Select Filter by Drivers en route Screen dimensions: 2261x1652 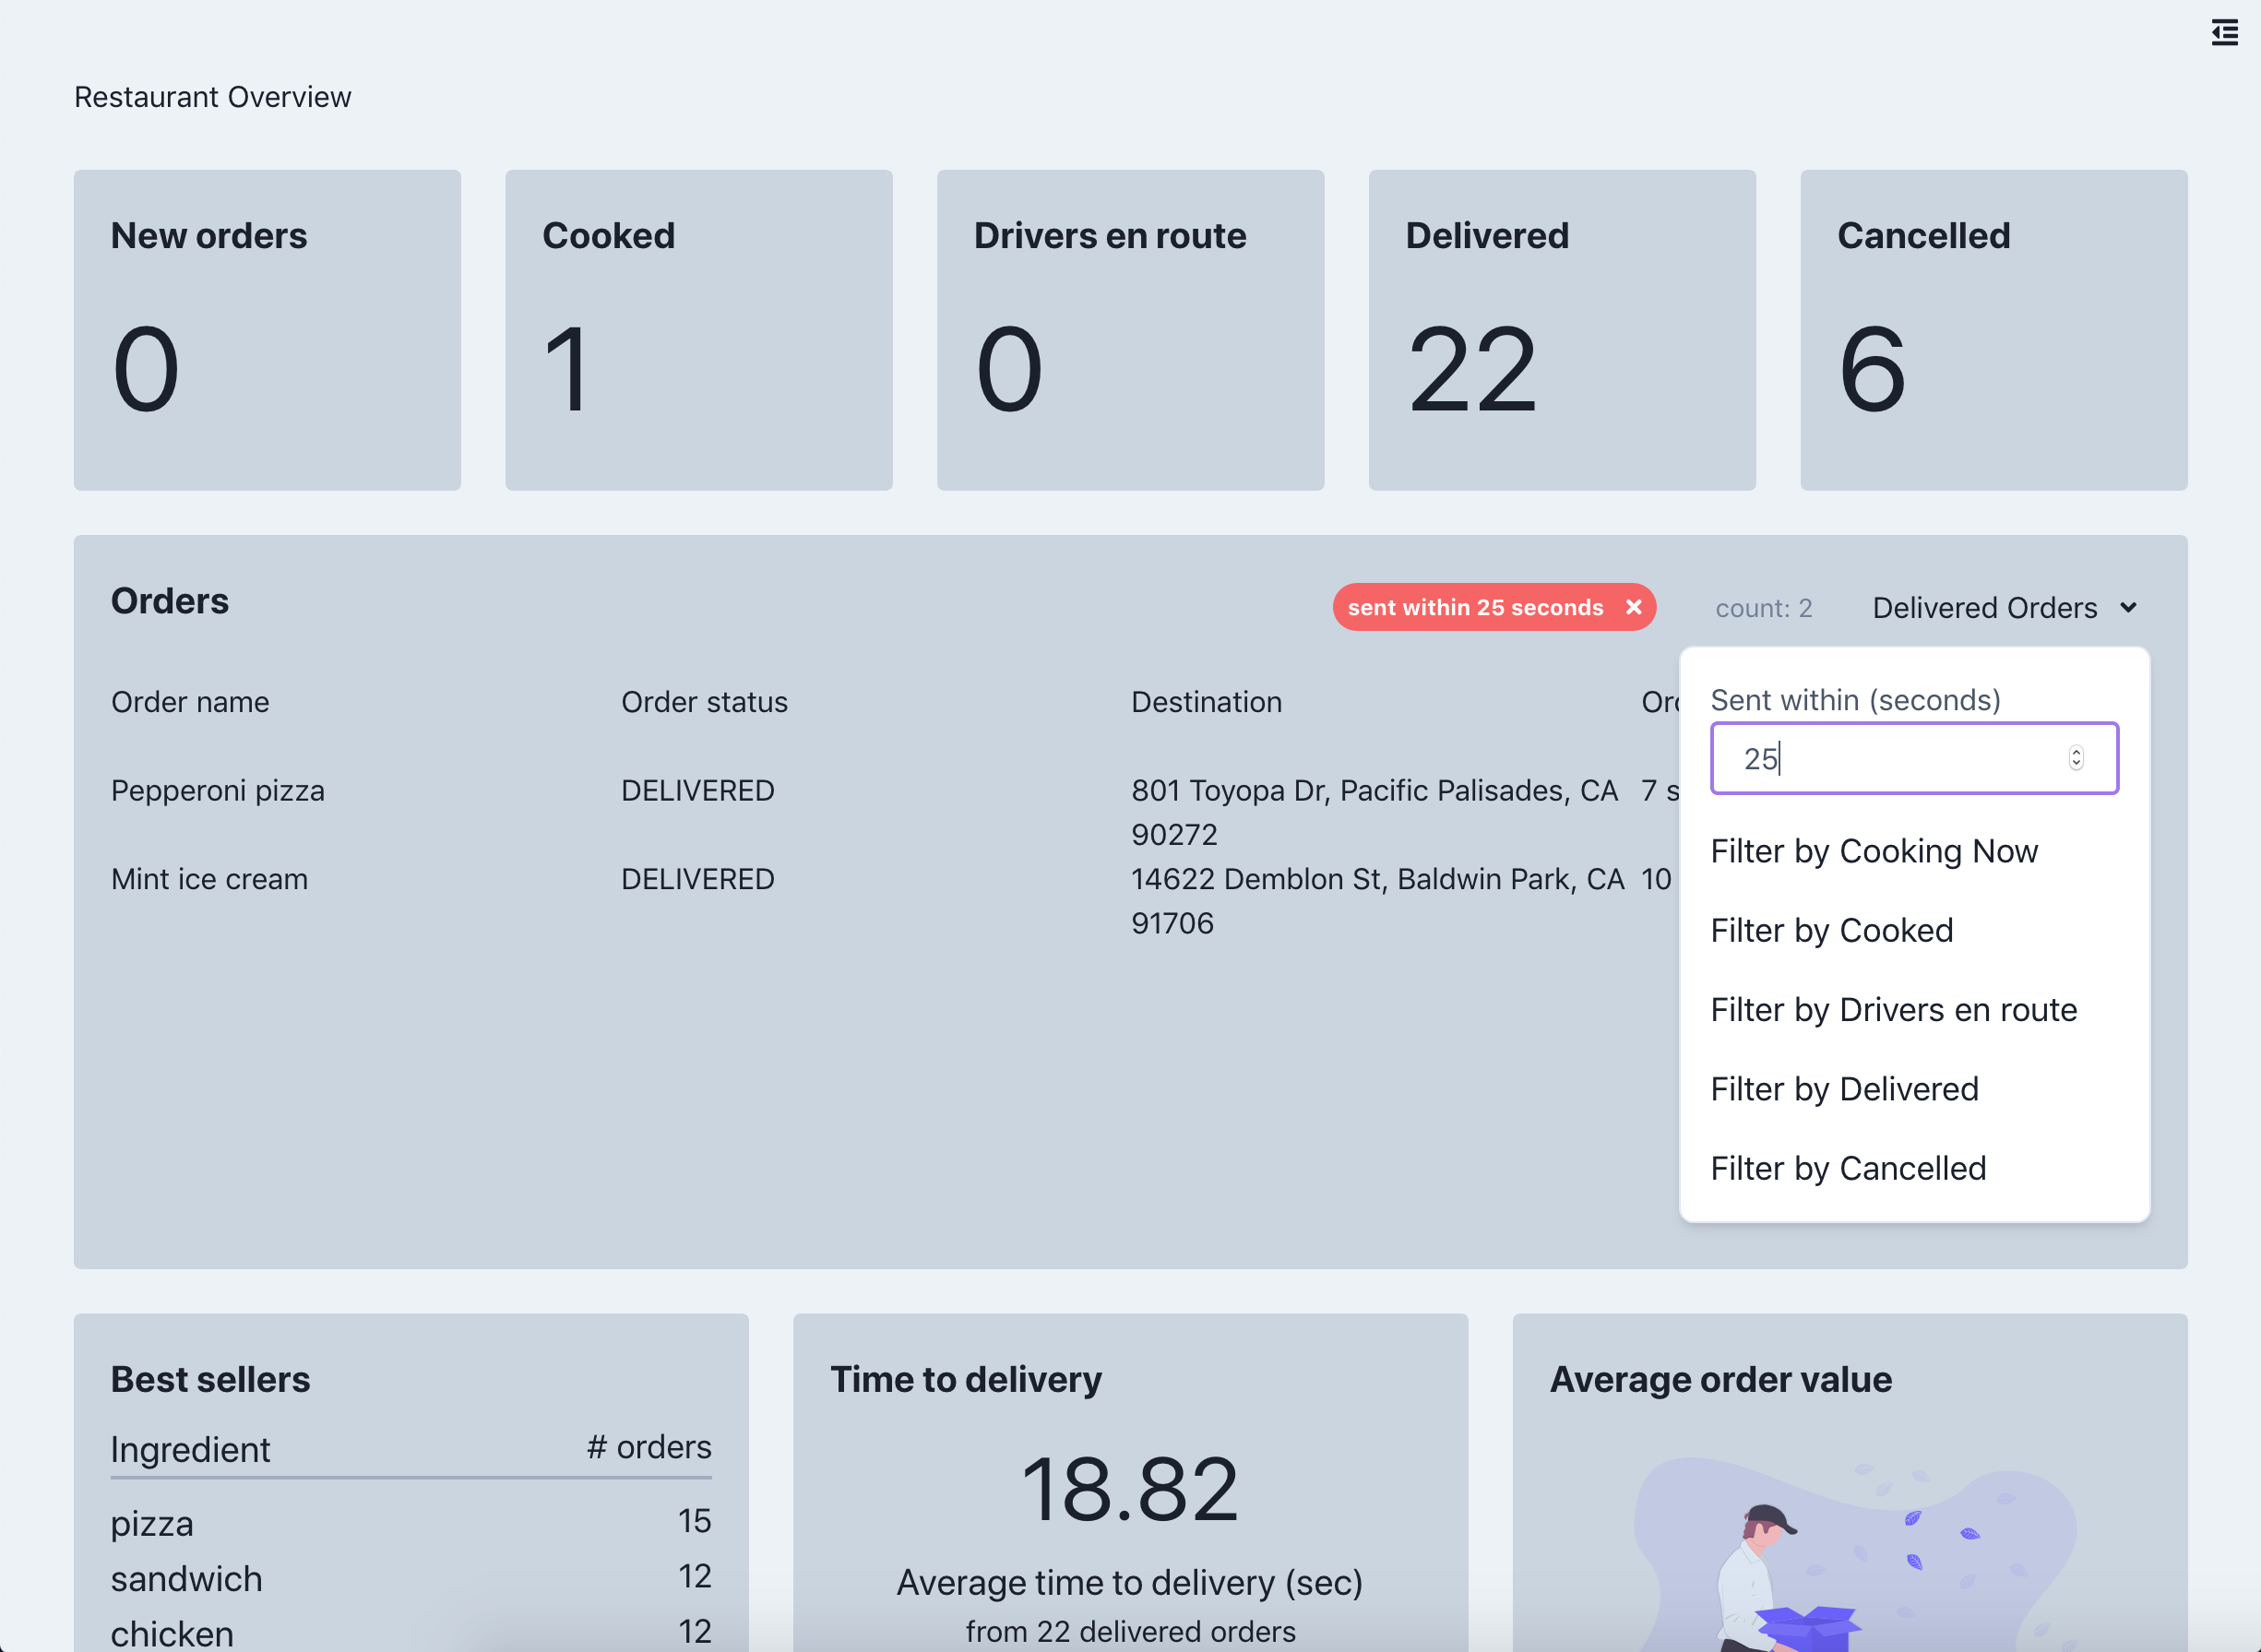[1894, 1010]
